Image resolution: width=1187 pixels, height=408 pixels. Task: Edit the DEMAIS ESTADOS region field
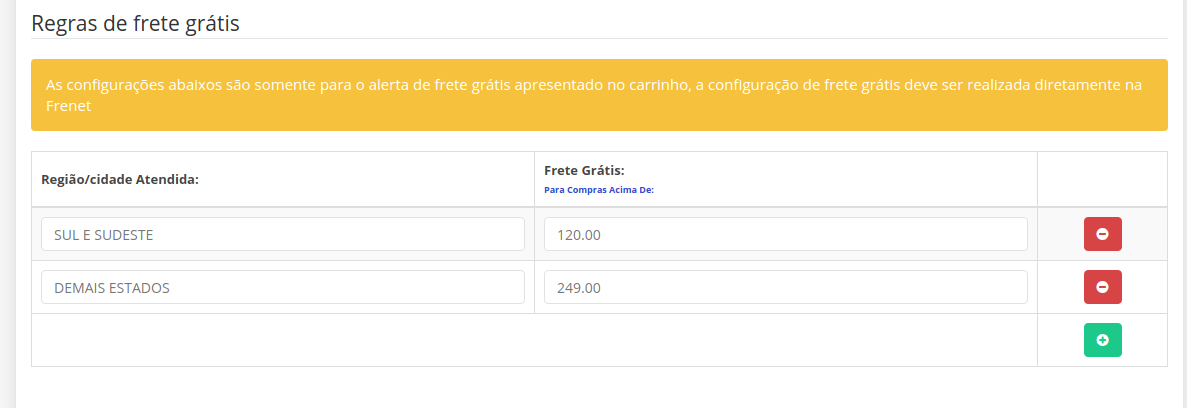pyautogui.click(x=282, y=287)
